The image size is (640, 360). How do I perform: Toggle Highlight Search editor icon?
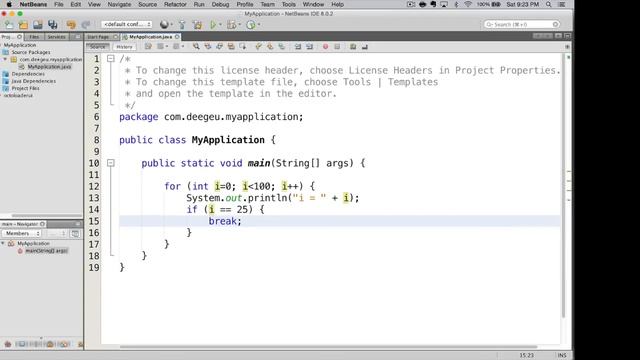tap(231, 47)
